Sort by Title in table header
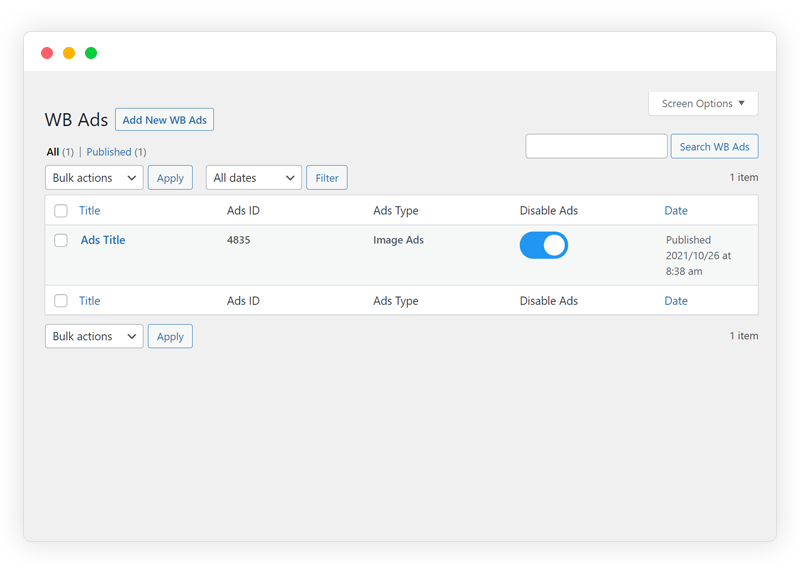 click(89, 211)
